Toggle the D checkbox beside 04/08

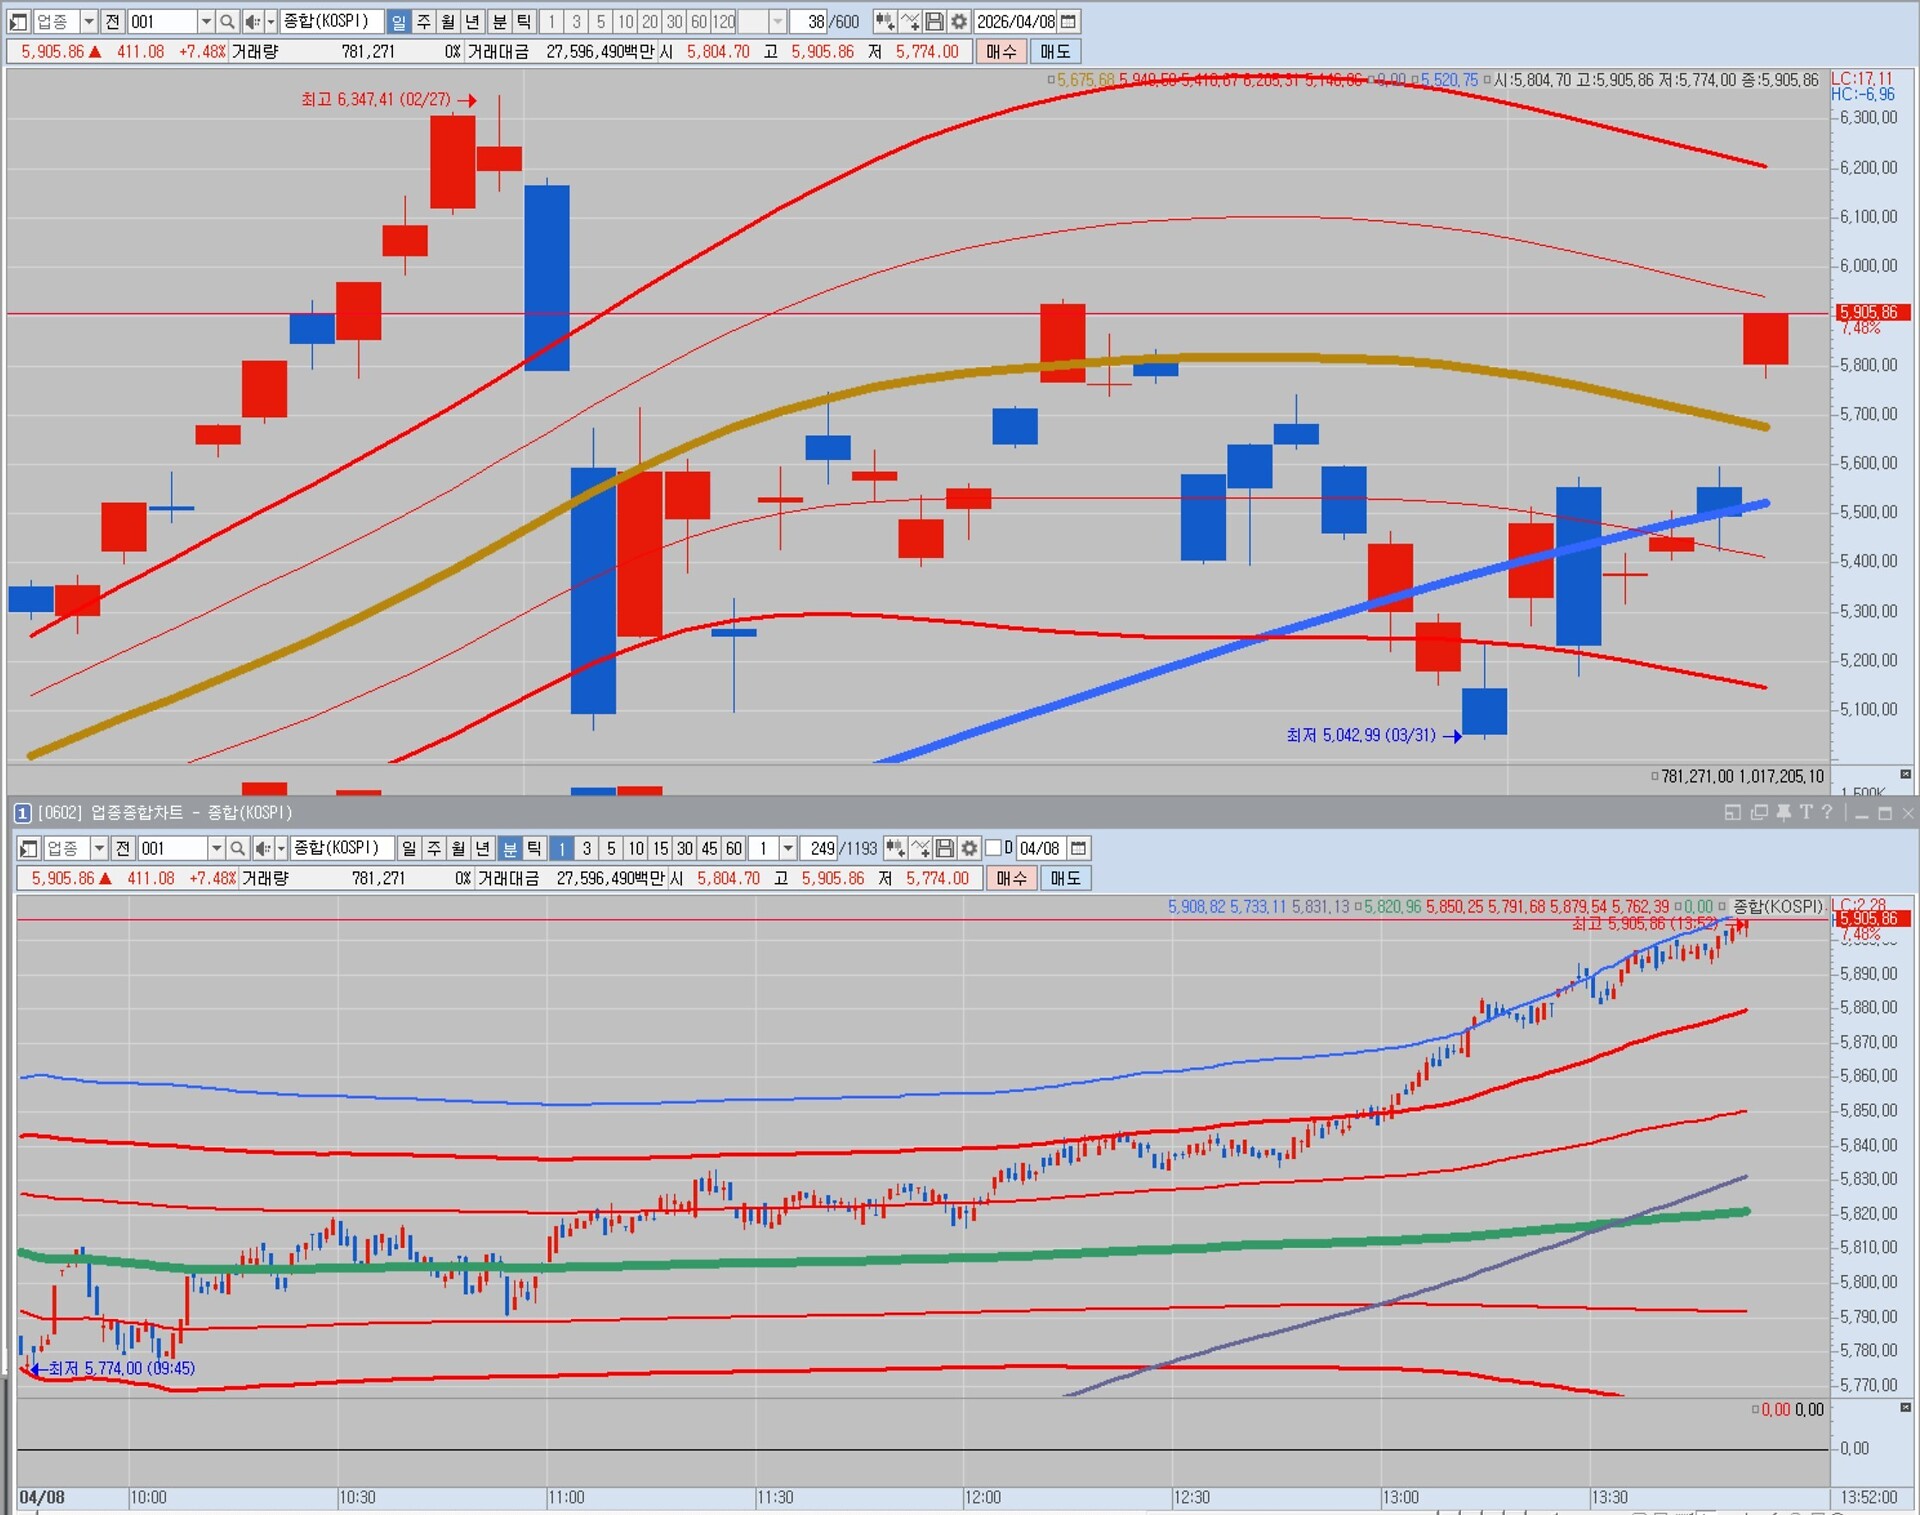(x=993, y=848)
